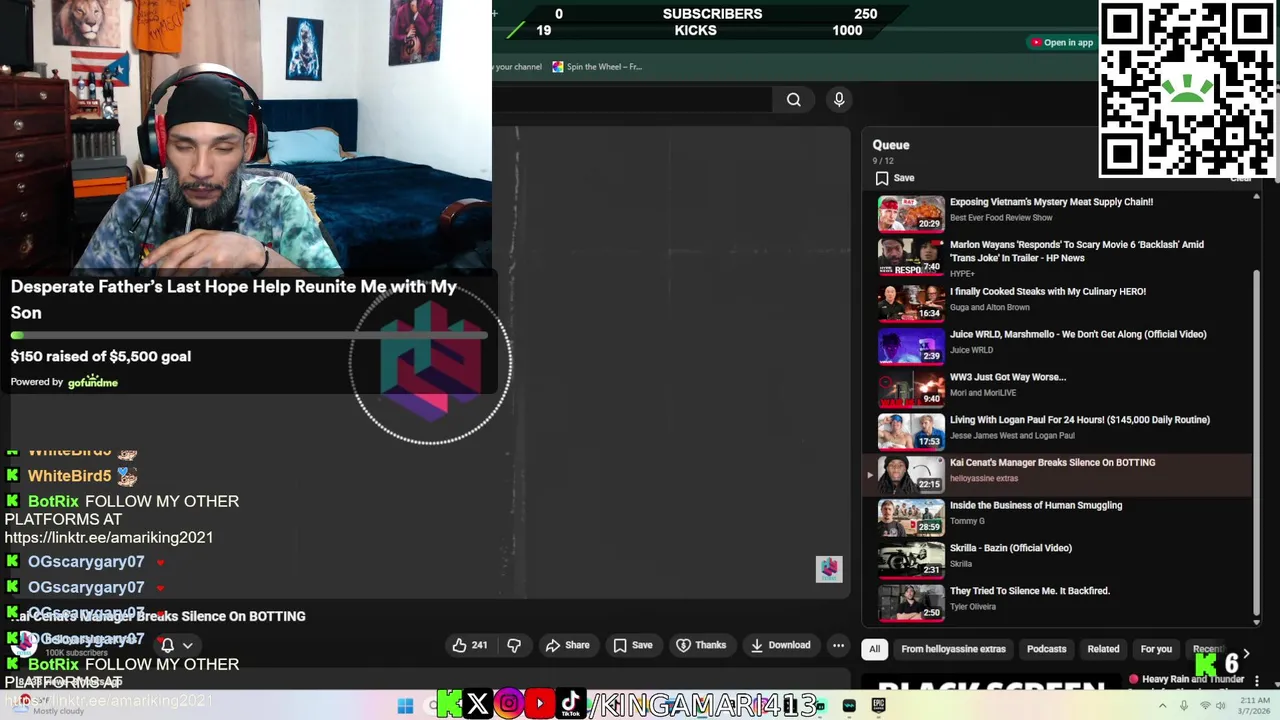The width and height of the screenshot is (1280, 720).
Task: Send a Thanks to the creator
Action: pos(700,645)
